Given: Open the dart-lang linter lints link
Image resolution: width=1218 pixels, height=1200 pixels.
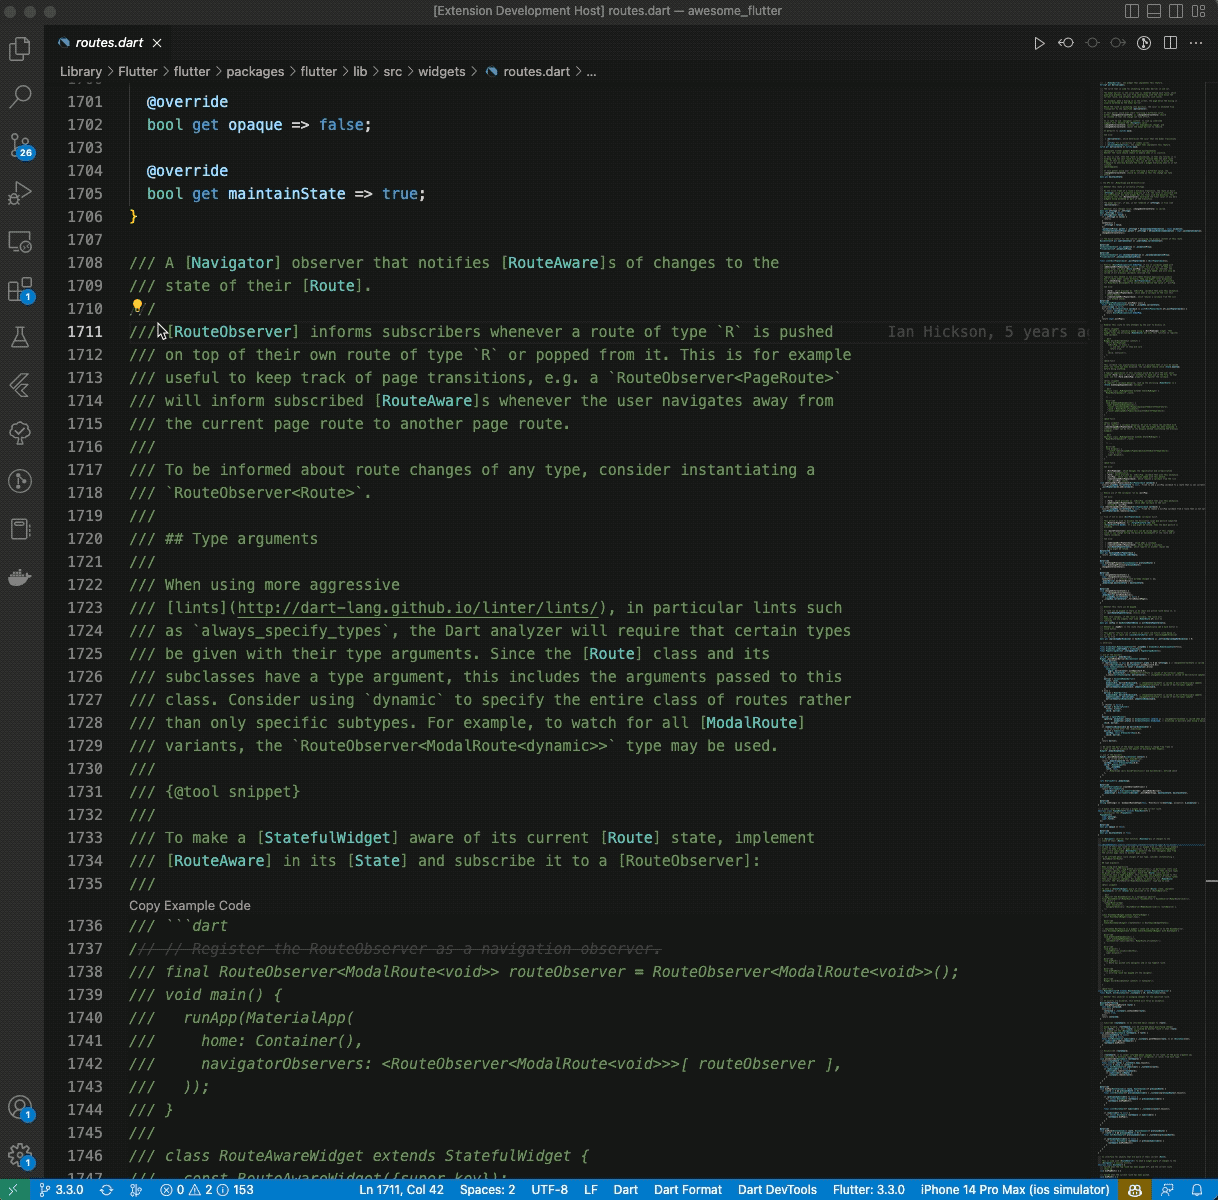Looking at the screenshot, I should tap(420, 607).
